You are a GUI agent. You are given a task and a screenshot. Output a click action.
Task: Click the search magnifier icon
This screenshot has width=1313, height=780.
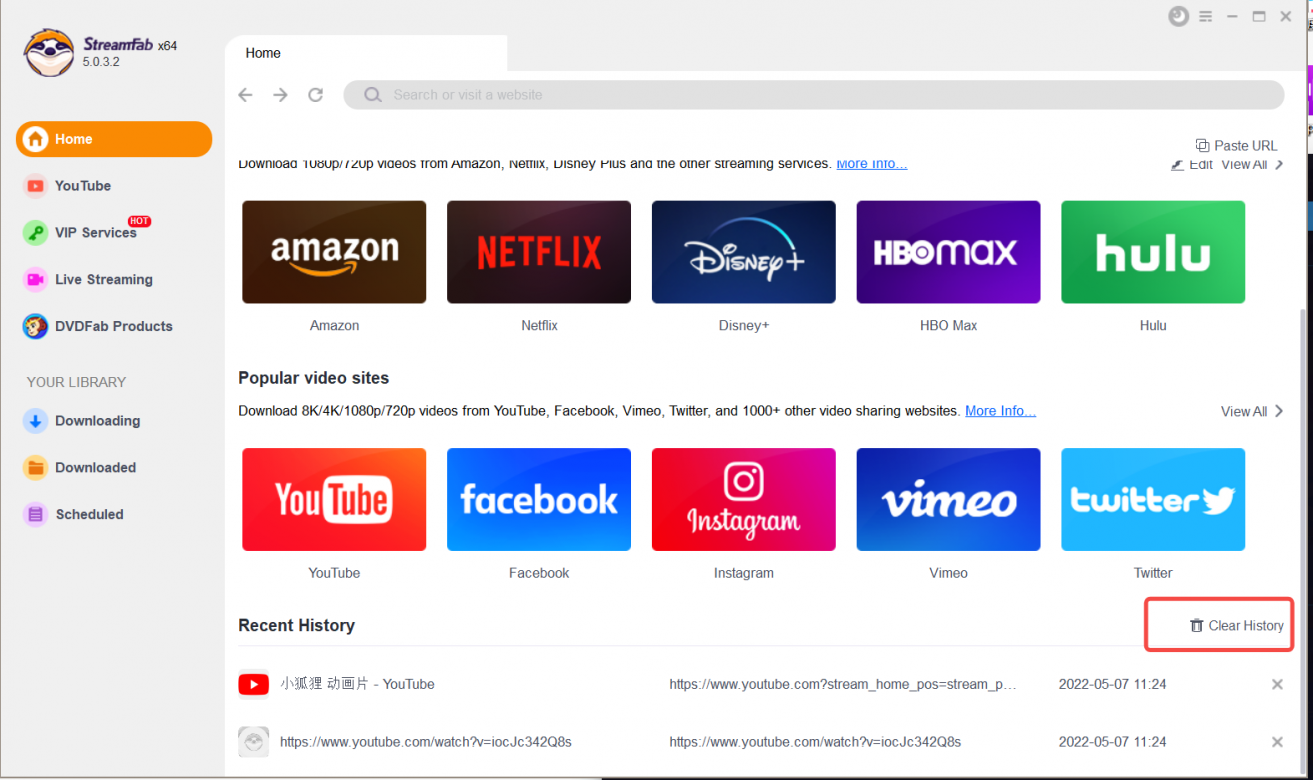pyautogui.click(x=373, y=95)
